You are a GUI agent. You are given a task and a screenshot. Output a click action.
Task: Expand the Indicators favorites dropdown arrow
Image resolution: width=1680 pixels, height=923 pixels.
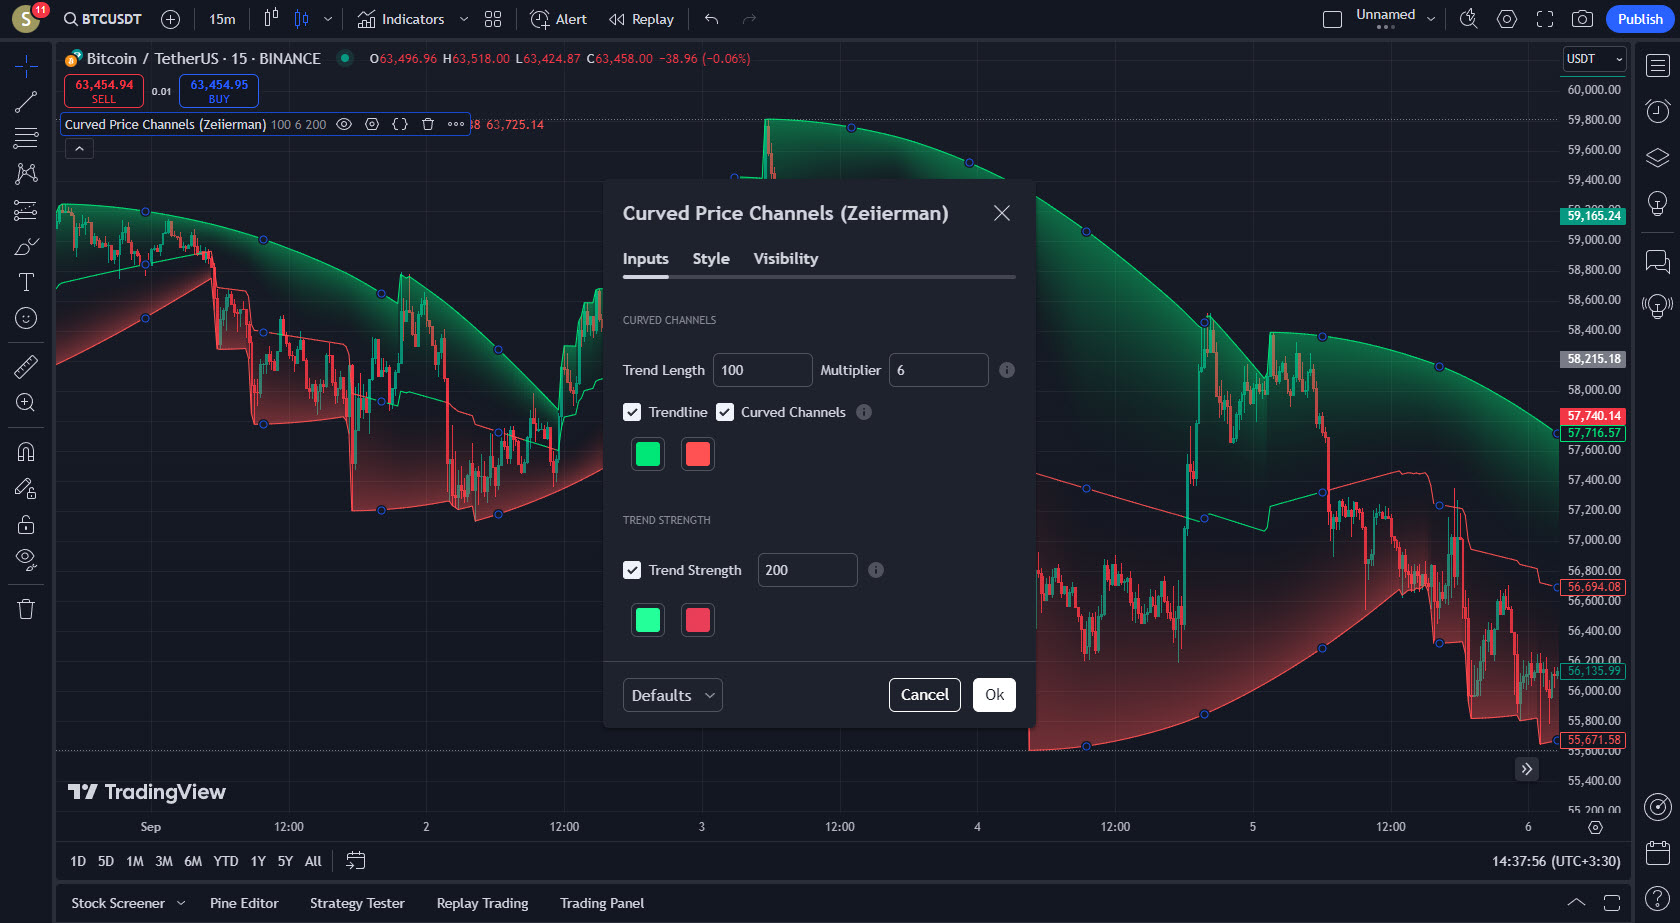(x=463, y=19)
